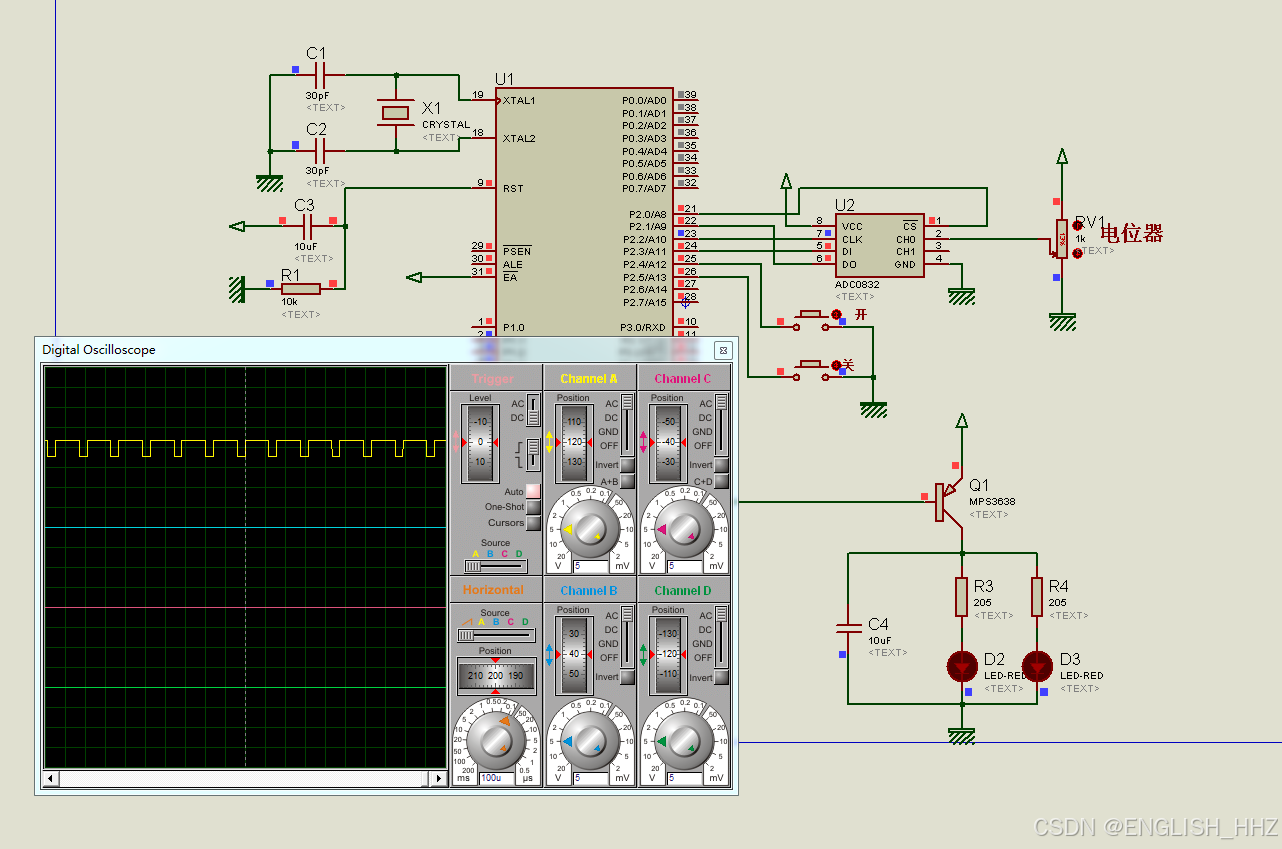Toggle Channel A Invert button
This screenshot has width=1282, height=849.
[x=627, y=465]
